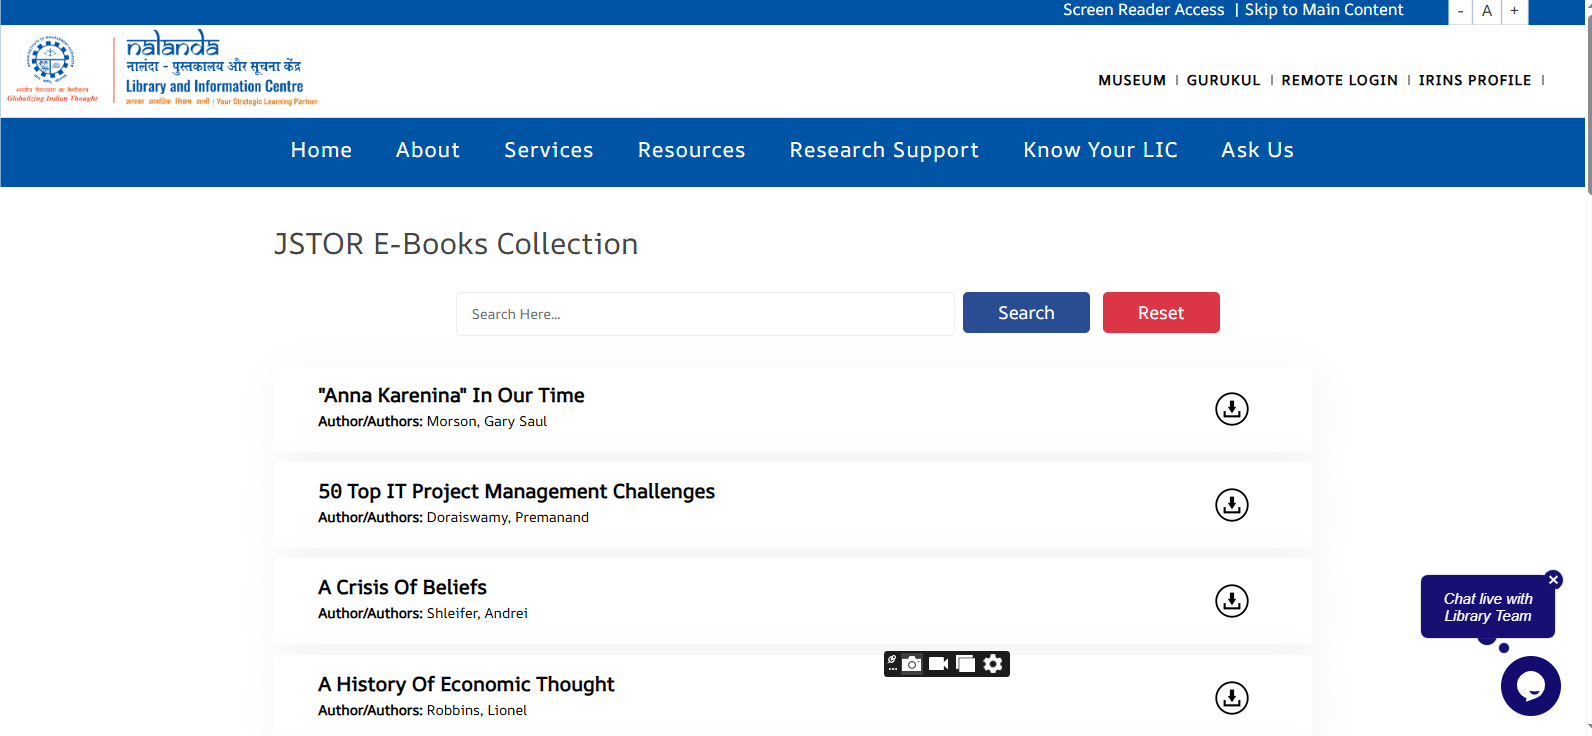The height and width of the screenshot is (736, 1592).
Task: Reset font size with the A button
Action: tap(1487, 11)
